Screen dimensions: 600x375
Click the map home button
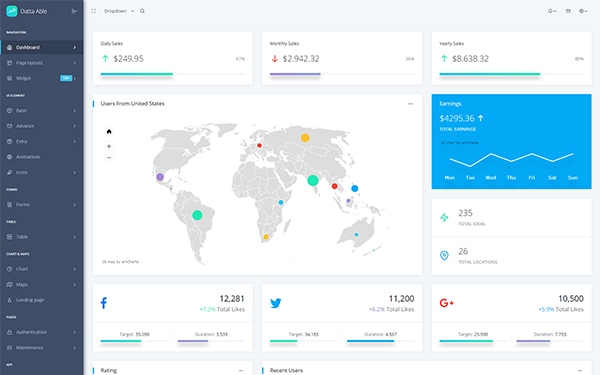pos(109,132)
